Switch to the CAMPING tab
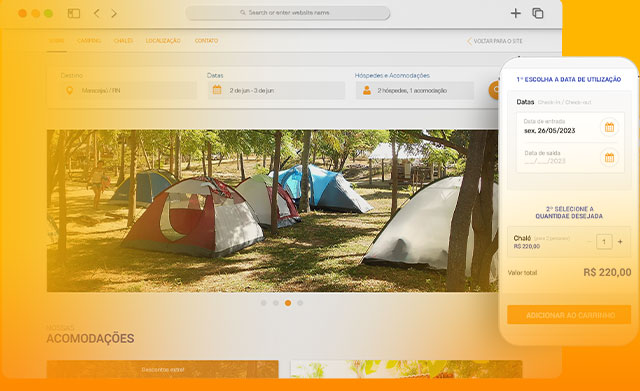The image size is (640, 391). (x=89, y=41)
